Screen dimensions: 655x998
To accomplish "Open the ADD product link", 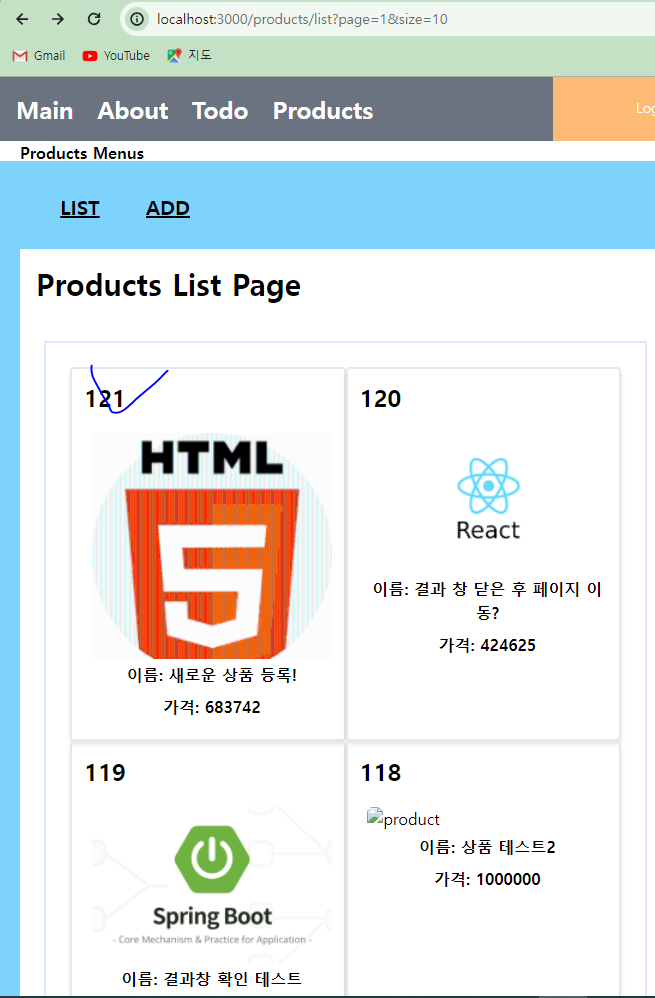I will click(x=167, y=208).
